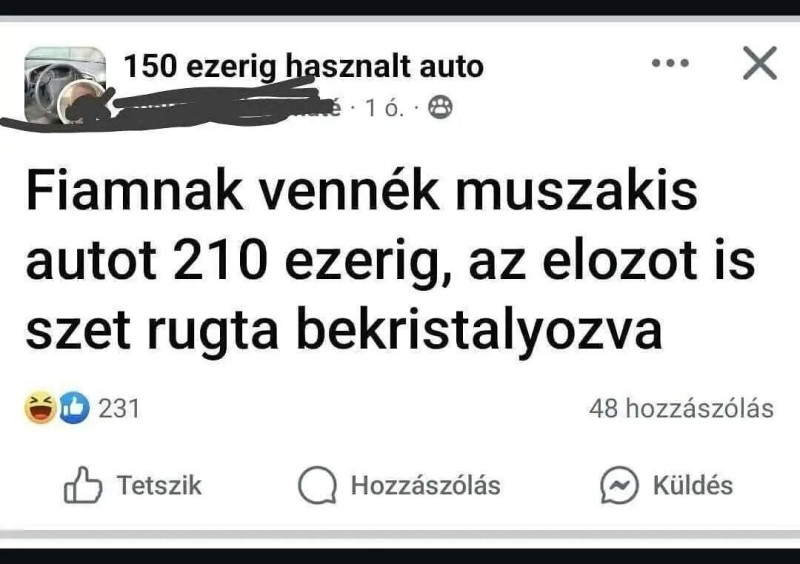
Task: Click the speech bubble comment icon
Action: 317,485
